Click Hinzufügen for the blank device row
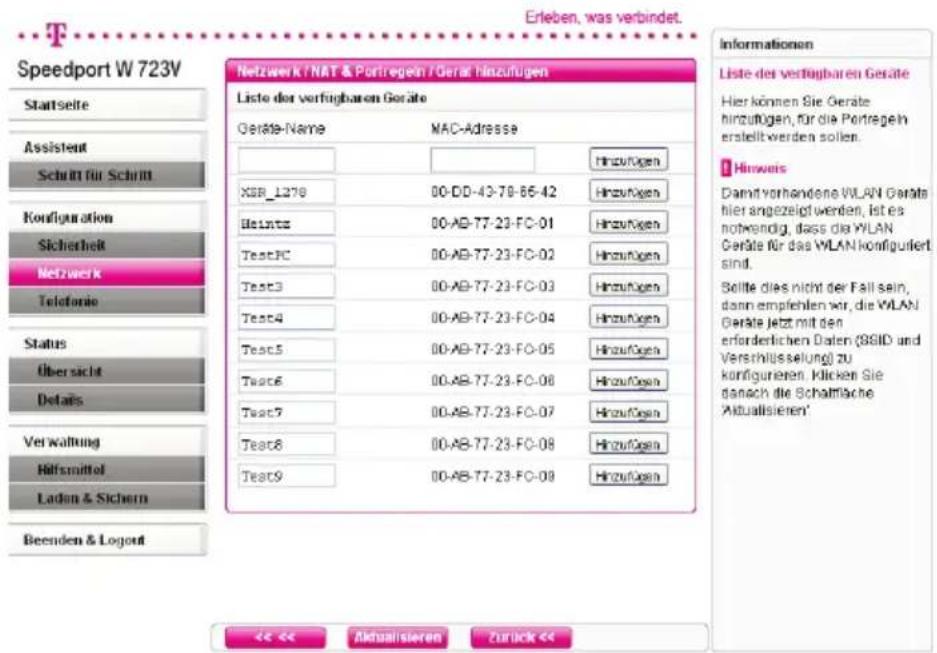 point(628,160)
